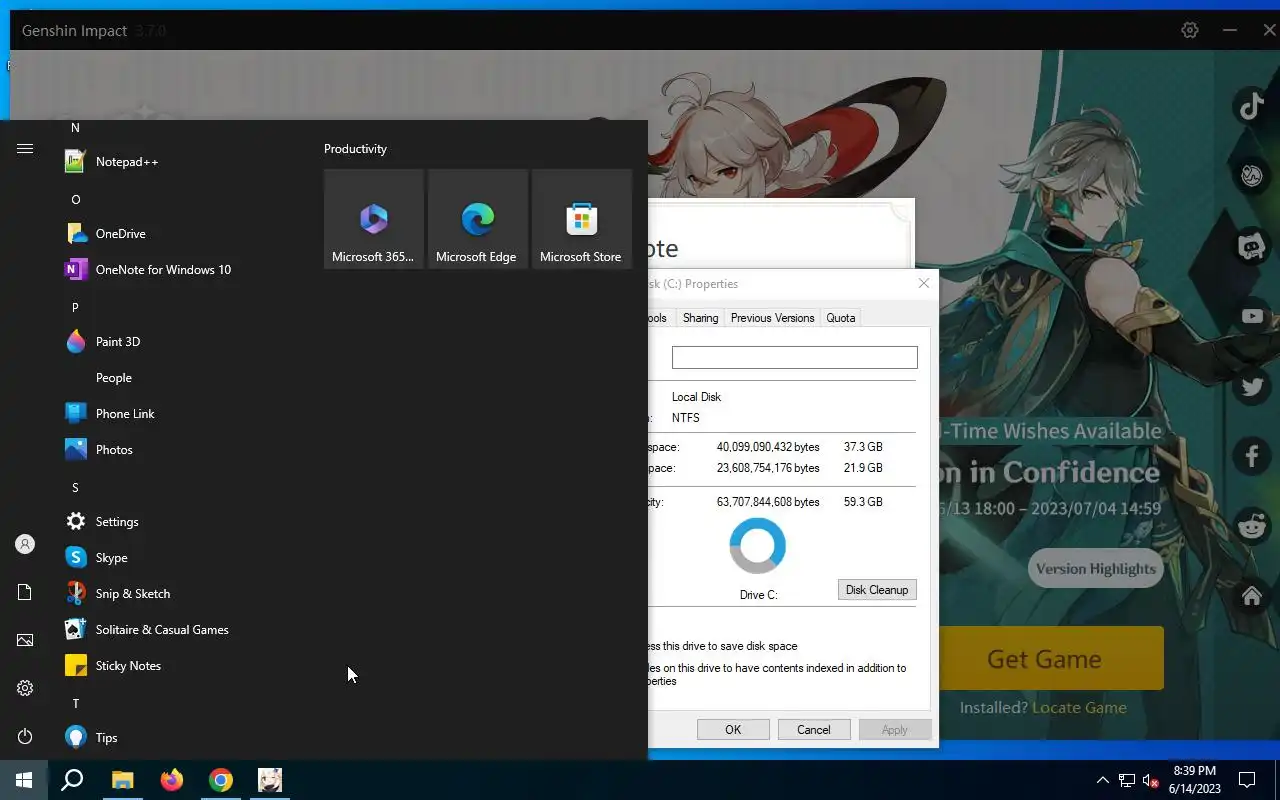The width and height of the screenshot is (1280, 800).
Task: Click OK in the Properties dialog
Action: [x=733, y=730]
